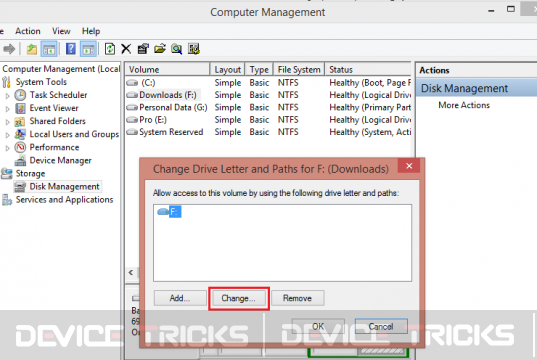Click the blue Help question mark icon
Image resolution: width=537 pixels, height=360 pixels.
coord(71,49)
